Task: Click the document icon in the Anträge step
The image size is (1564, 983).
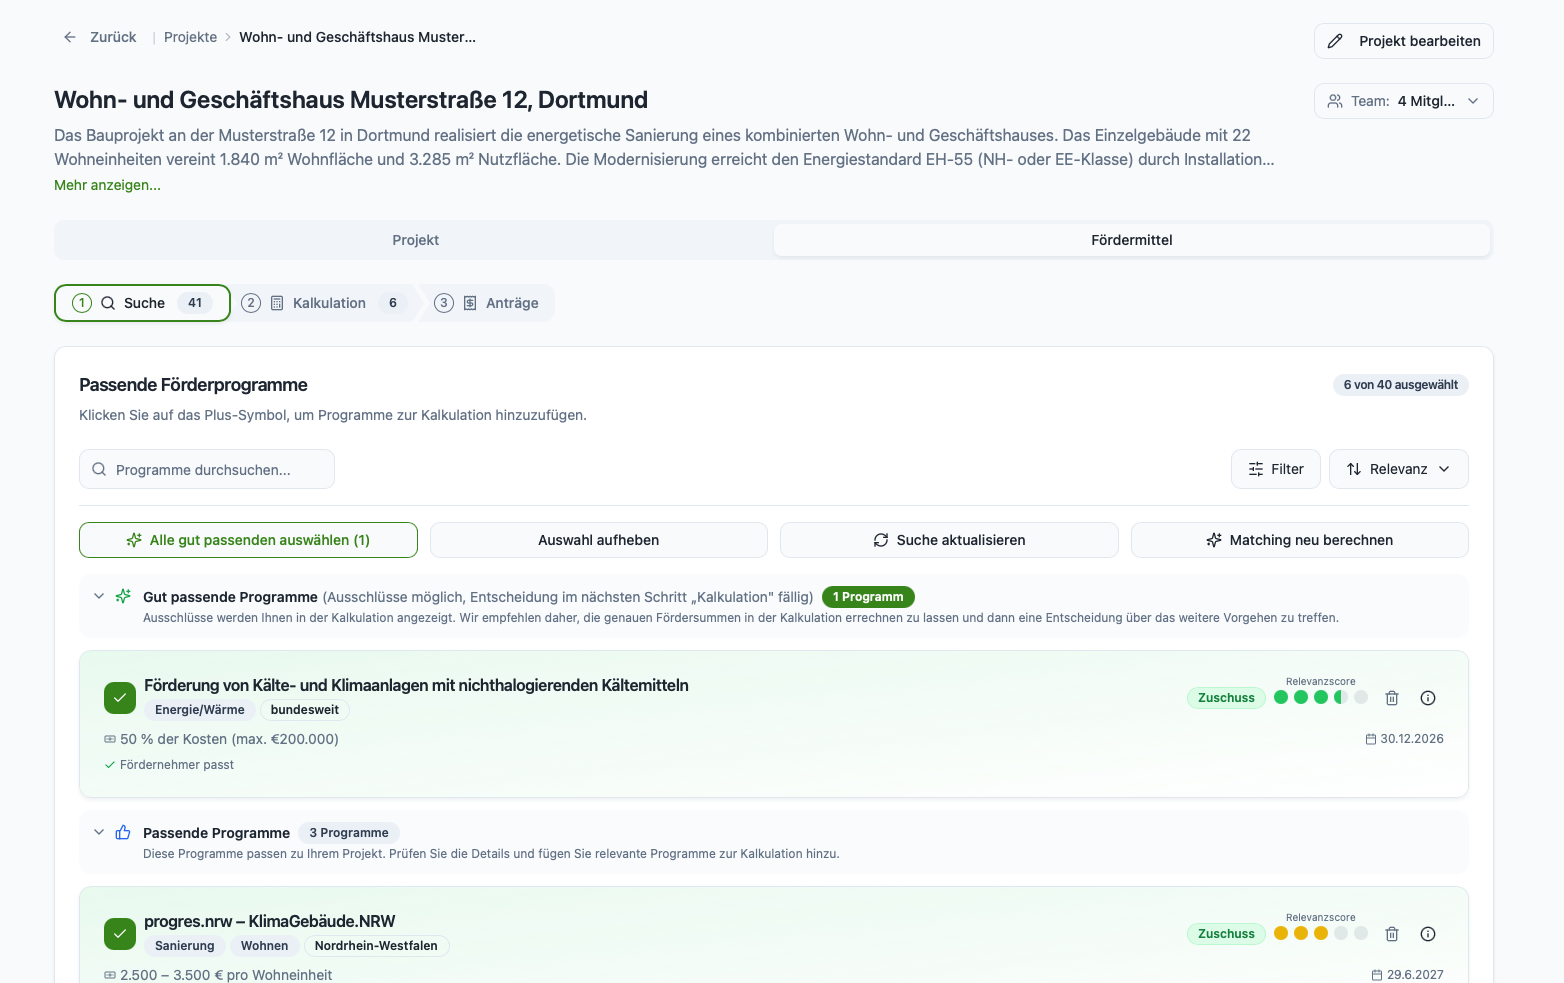Action: (470, 303)
